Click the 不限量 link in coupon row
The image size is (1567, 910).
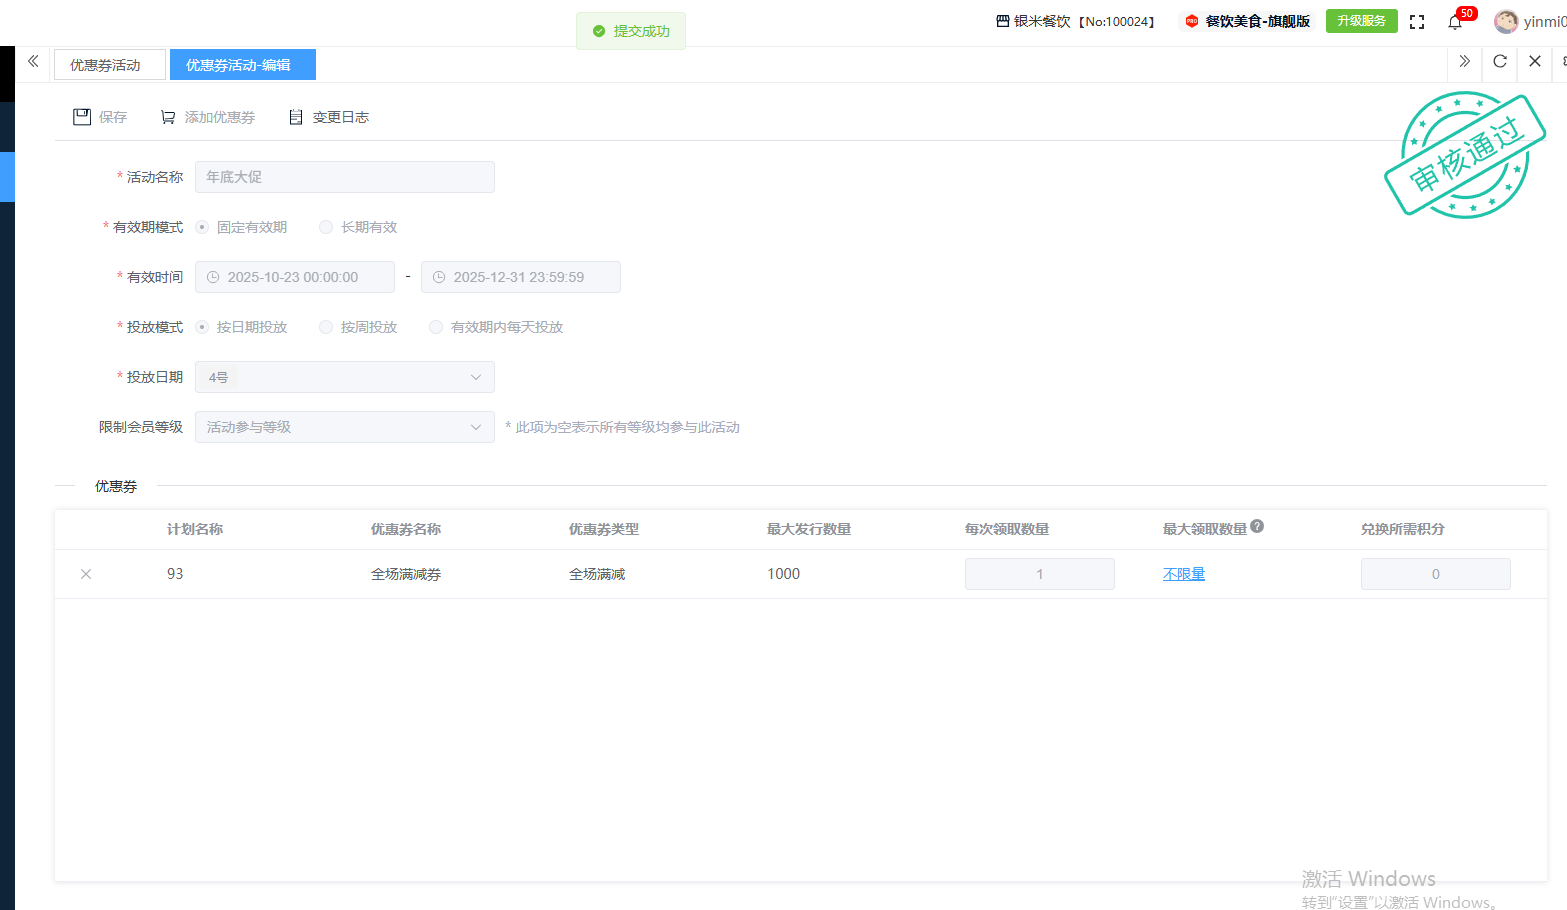point(1184,574)
